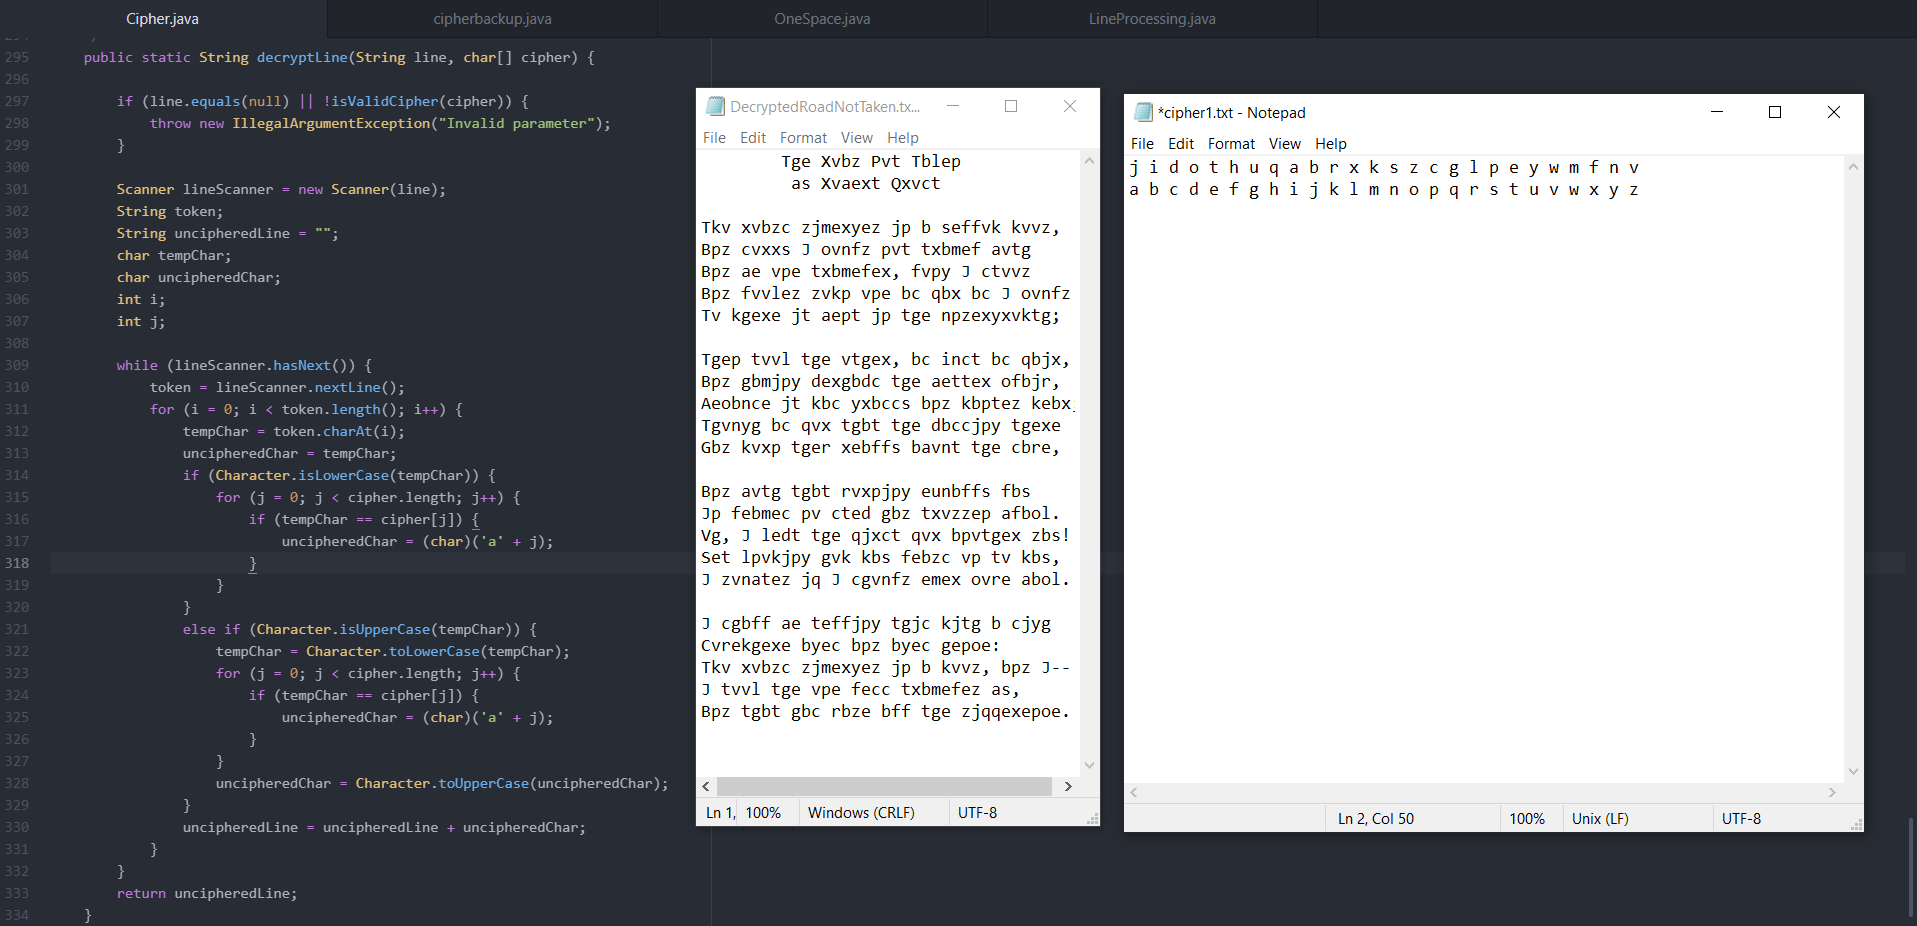Open the cipherbackup.java tab
This screenshot has width=1917, height=926.
492,19
